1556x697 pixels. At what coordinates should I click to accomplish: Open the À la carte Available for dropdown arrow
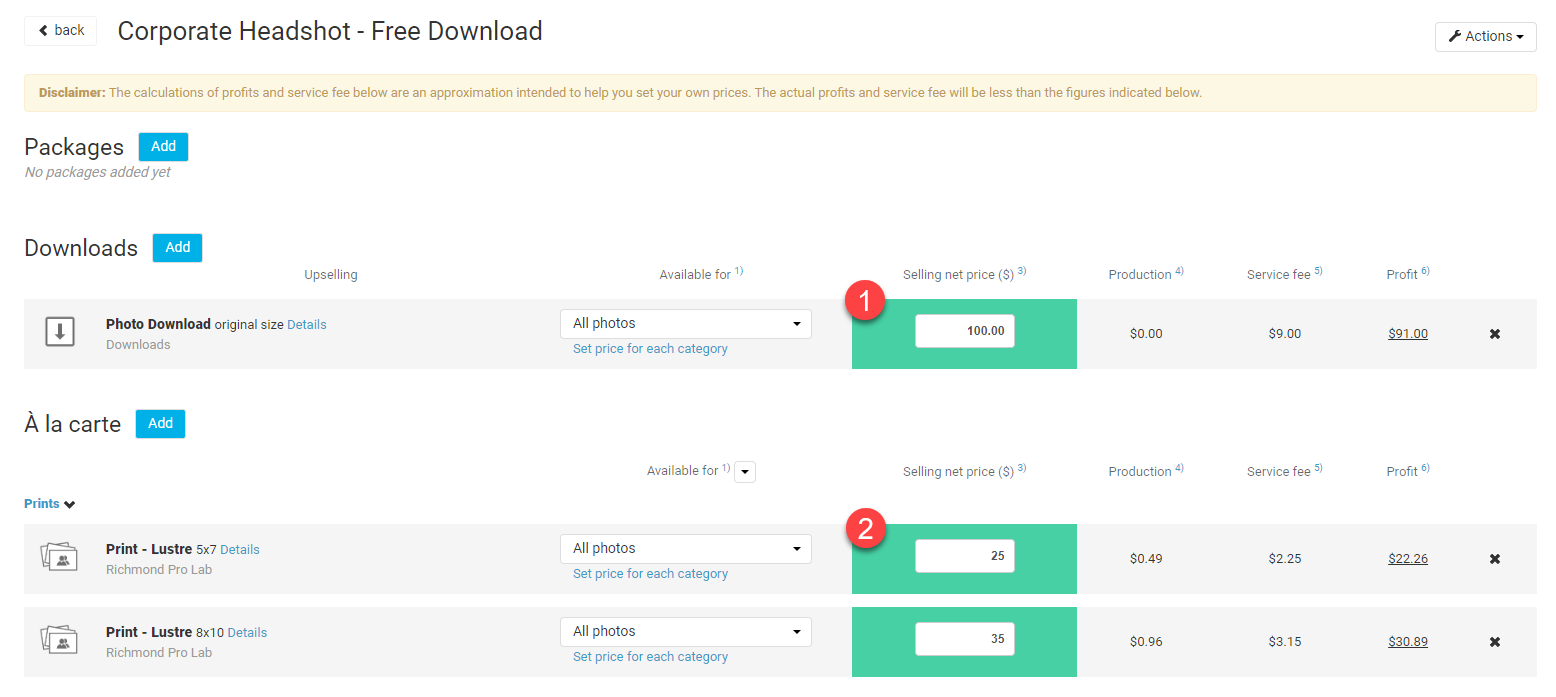[x=745, y=472]
